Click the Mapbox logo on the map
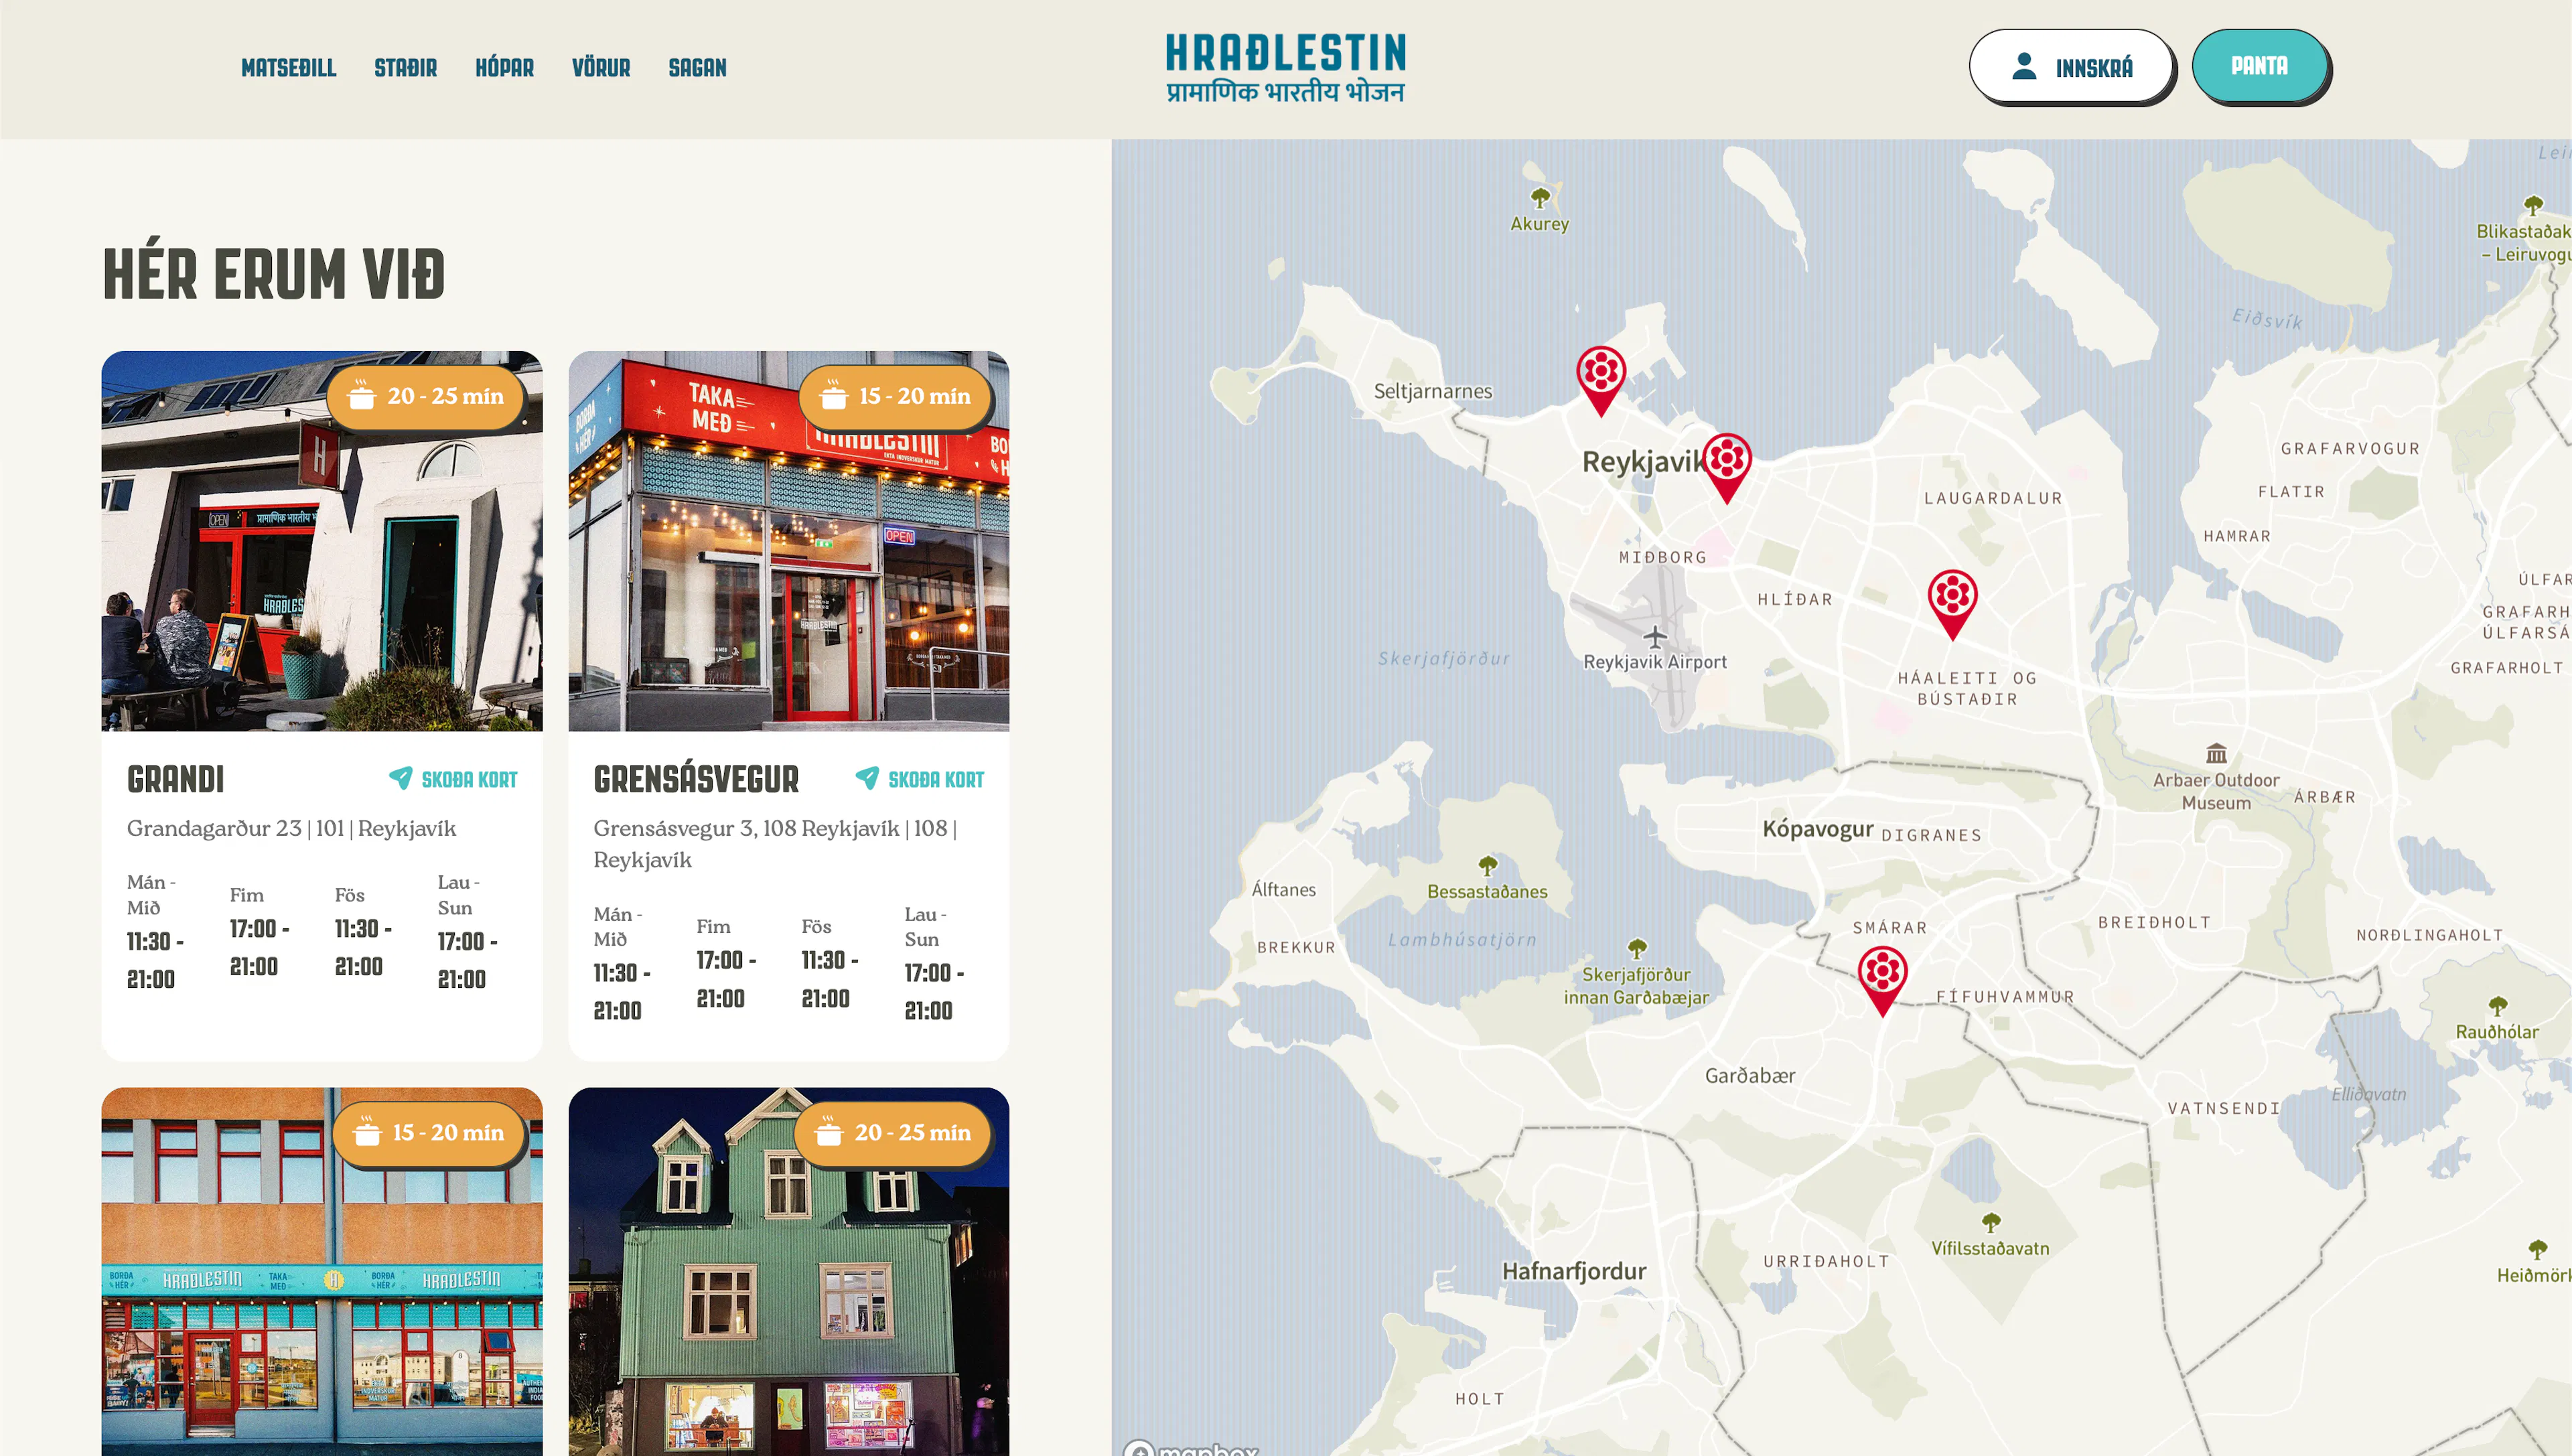 [1190, 1448]
